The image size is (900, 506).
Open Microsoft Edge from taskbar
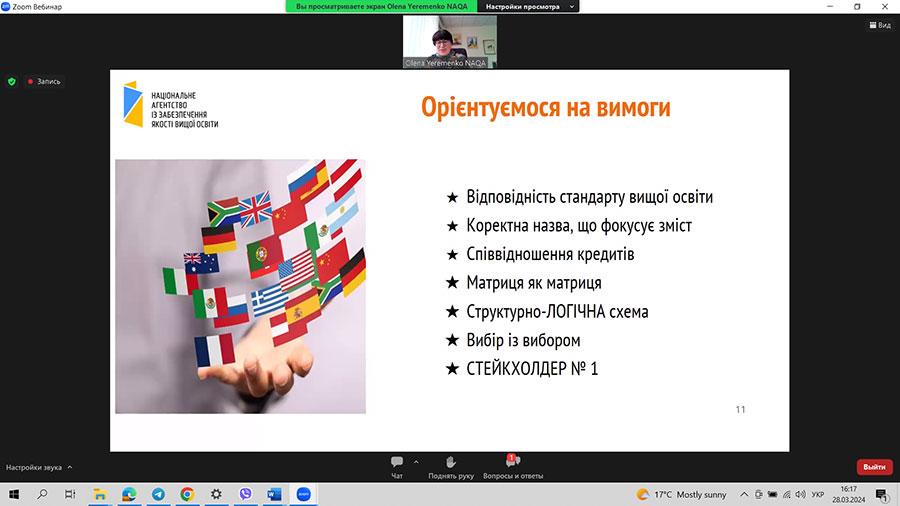(129, 494)
